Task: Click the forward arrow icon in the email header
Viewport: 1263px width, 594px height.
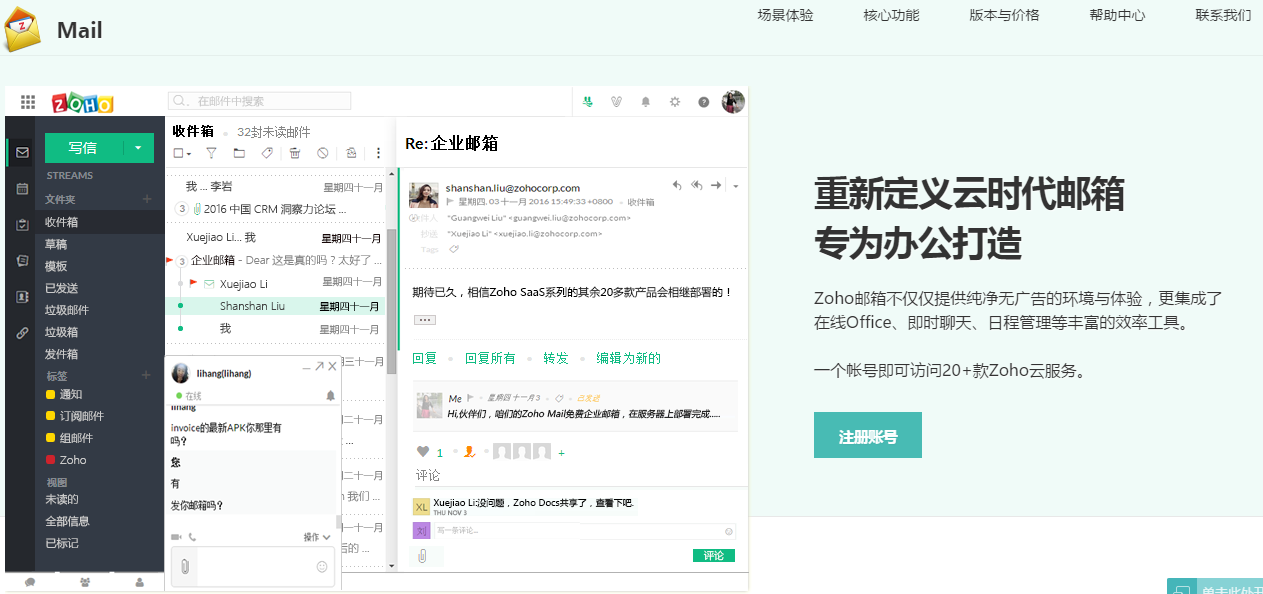Action: point(718,185)
